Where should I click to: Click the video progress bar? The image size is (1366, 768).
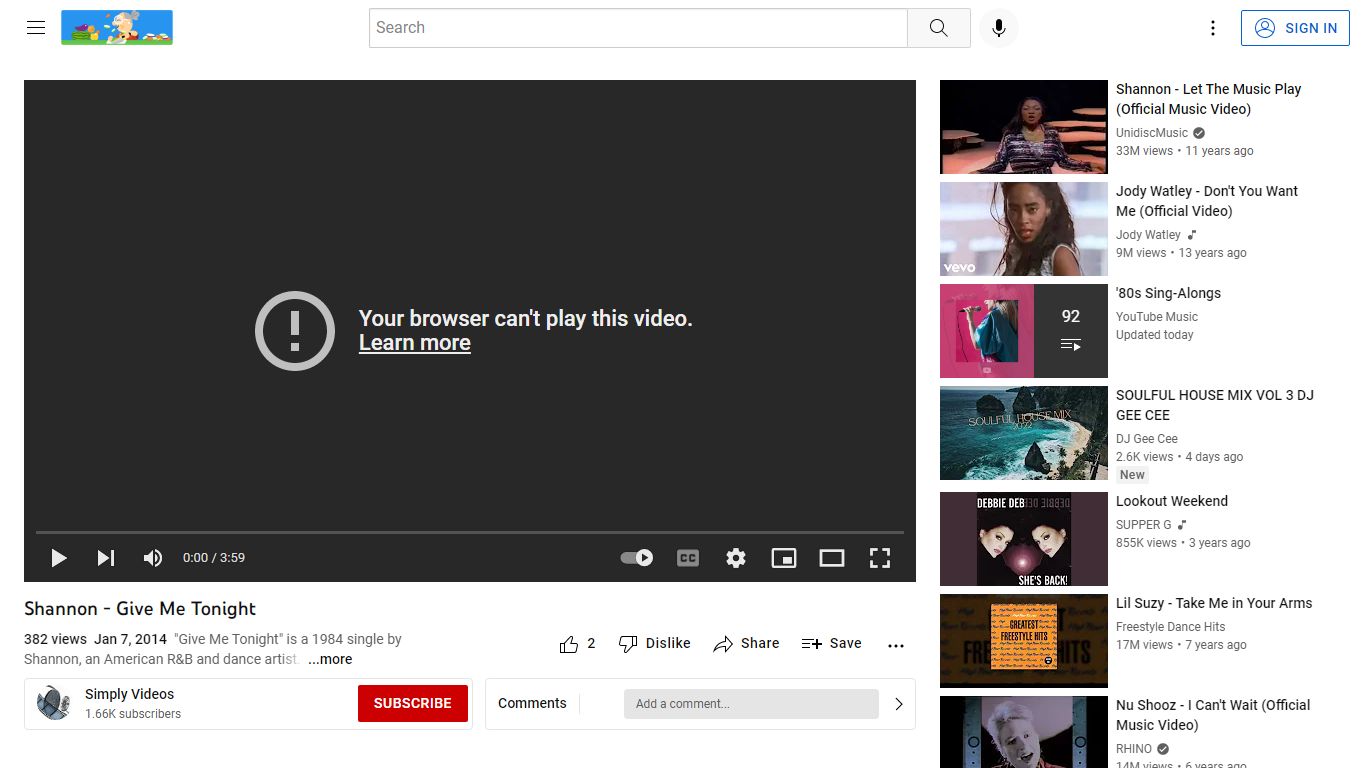470,532
